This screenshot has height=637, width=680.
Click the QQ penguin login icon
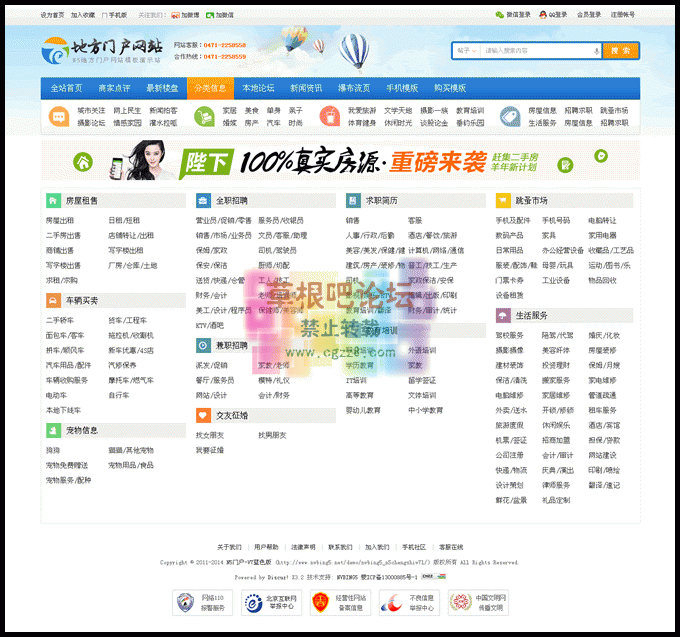pyautogui.click(x=543, y=15)
